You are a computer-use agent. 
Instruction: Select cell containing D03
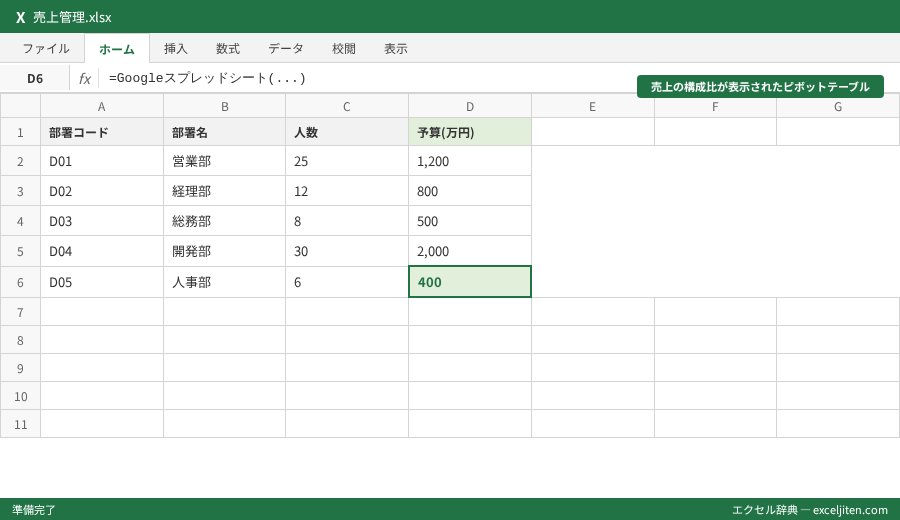click(102, 220)
